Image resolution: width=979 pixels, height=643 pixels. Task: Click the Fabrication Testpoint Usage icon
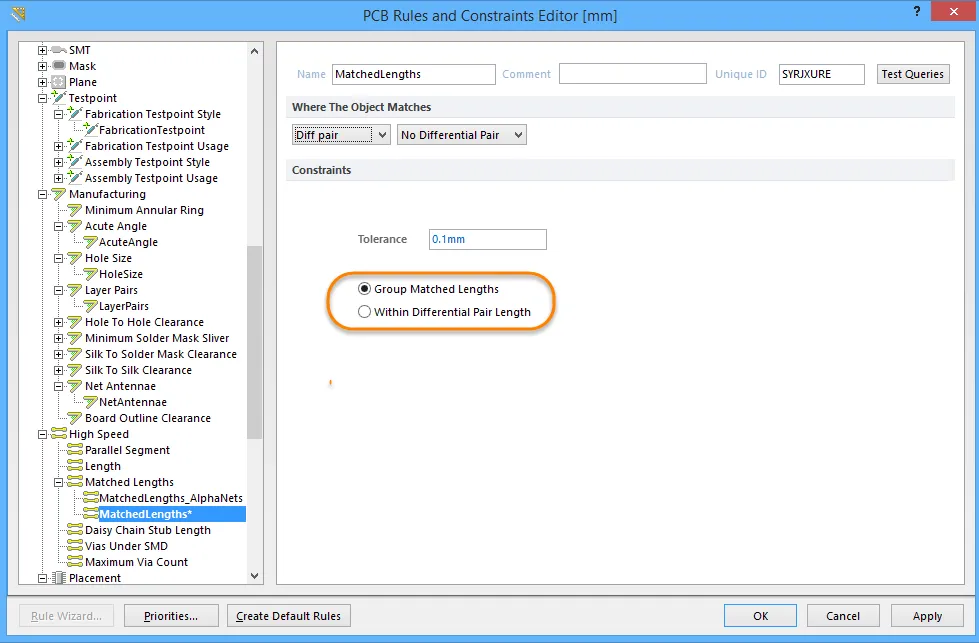click(75, 145)
